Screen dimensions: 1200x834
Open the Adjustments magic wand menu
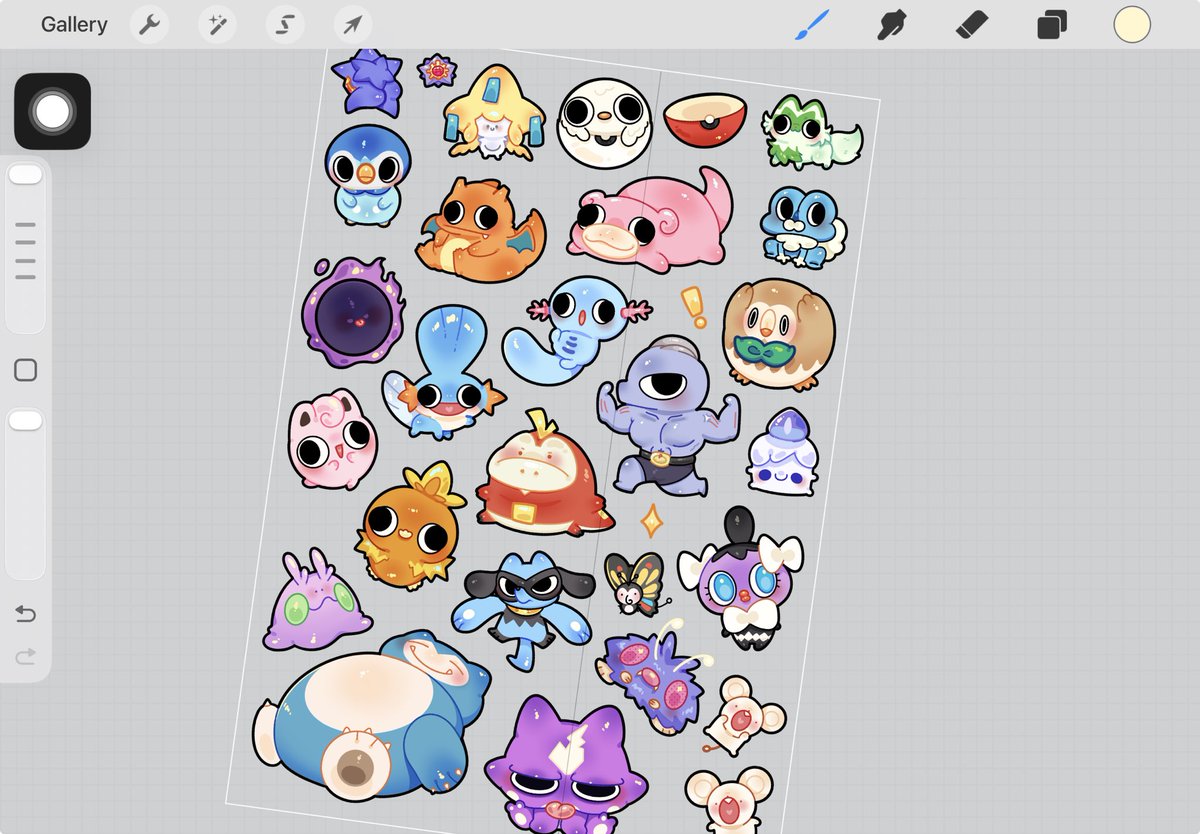[217, 24]
